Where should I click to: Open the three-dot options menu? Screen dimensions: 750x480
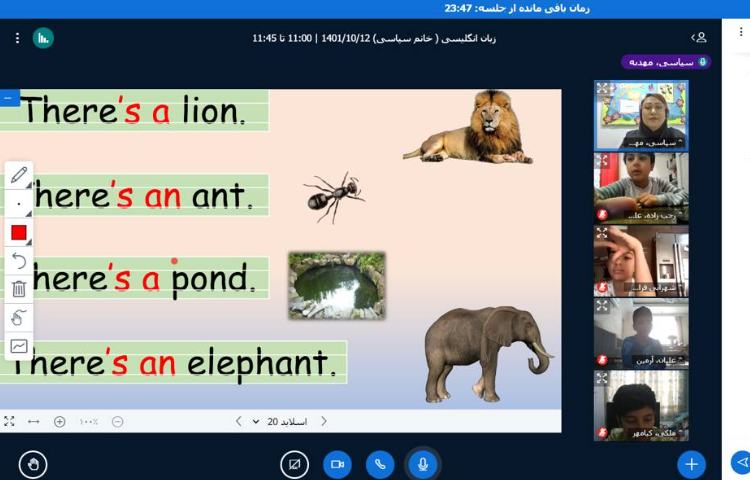[x=17, y=38]
